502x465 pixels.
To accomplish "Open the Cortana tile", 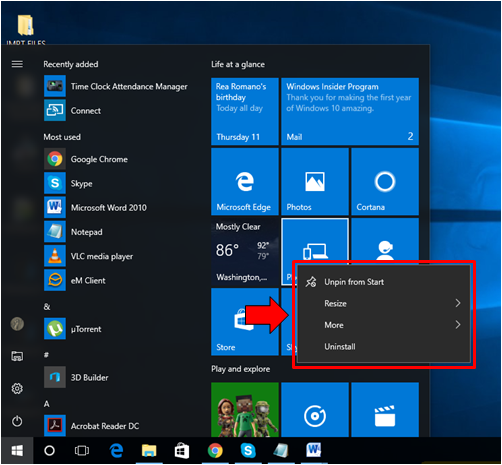I will click(385, 182).
